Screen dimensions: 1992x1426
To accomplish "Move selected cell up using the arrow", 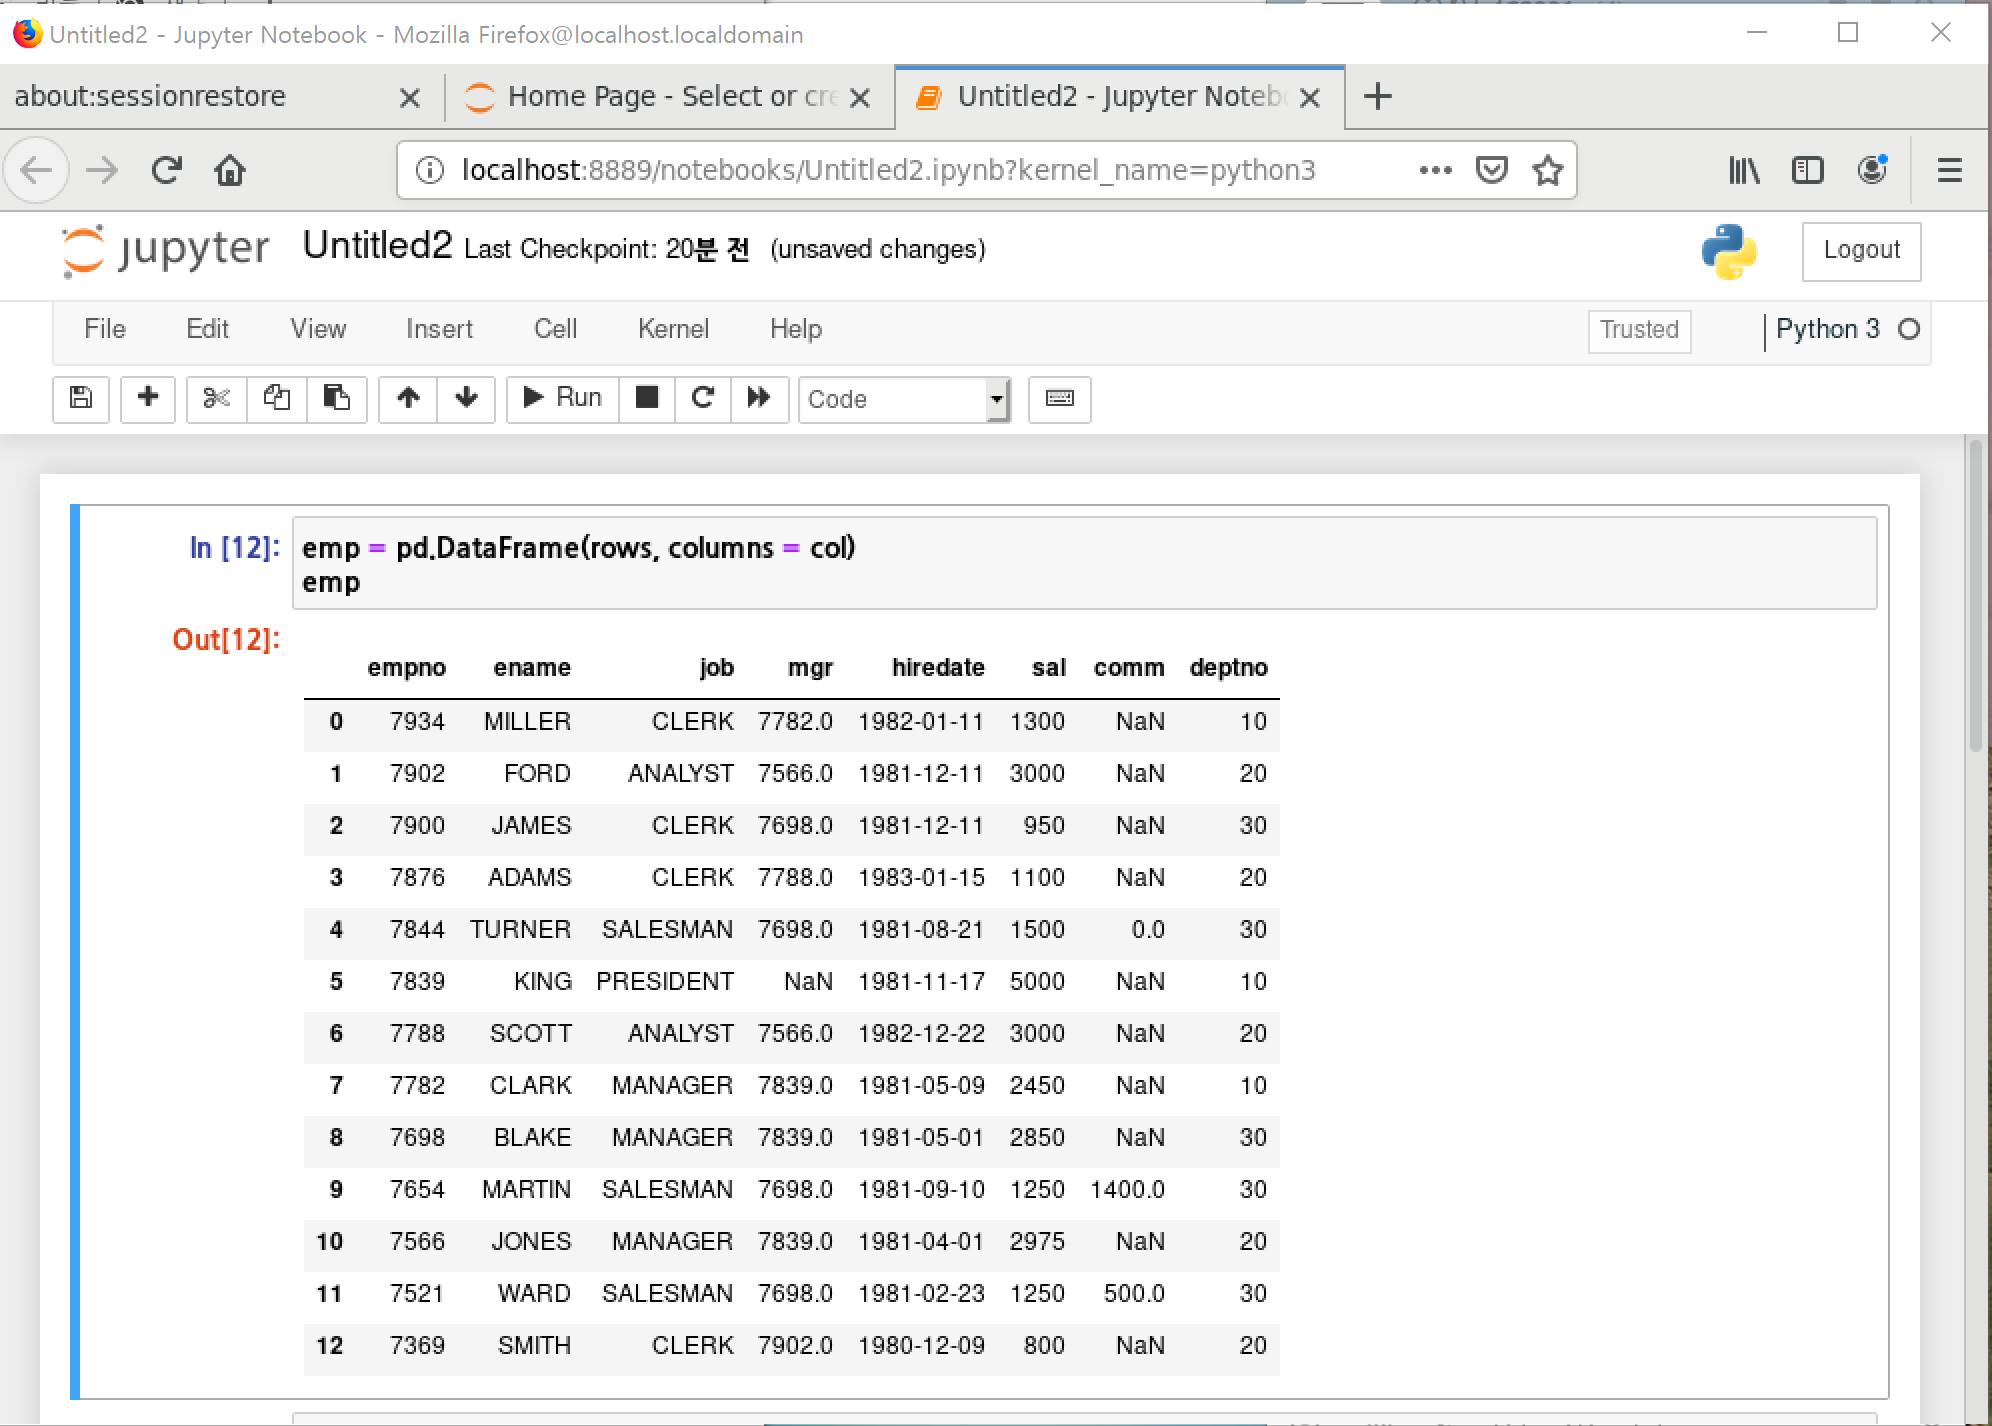I will coord(408,398).
